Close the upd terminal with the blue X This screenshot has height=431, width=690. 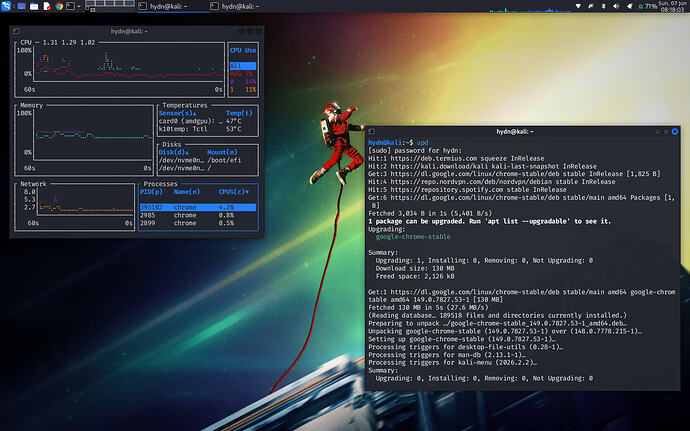(675, 131)
